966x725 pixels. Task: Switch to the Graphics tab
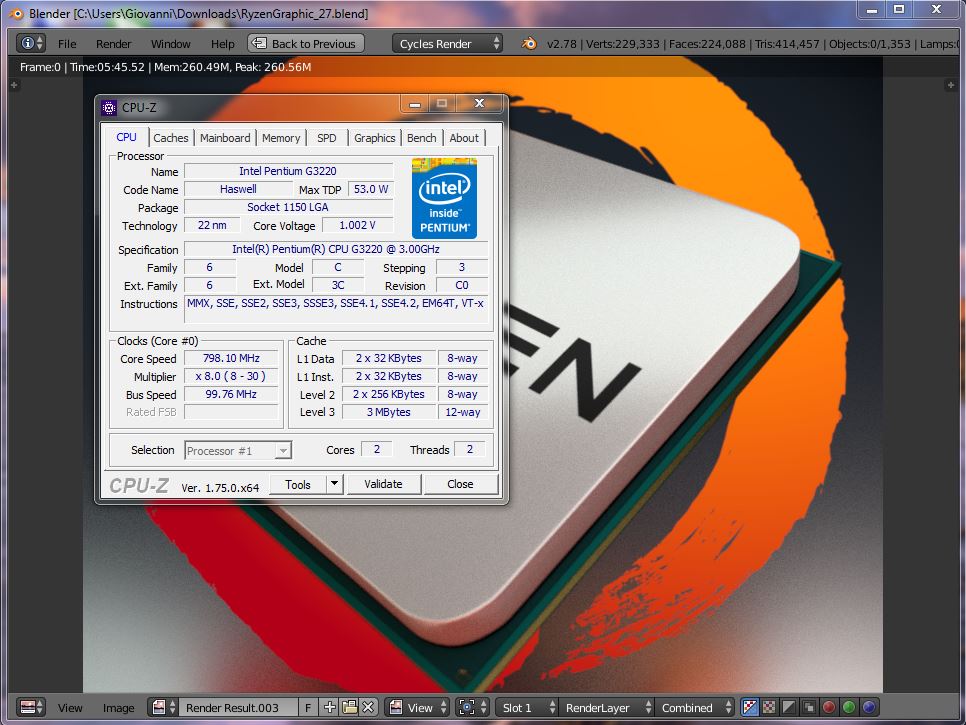[x=375, y=138]
